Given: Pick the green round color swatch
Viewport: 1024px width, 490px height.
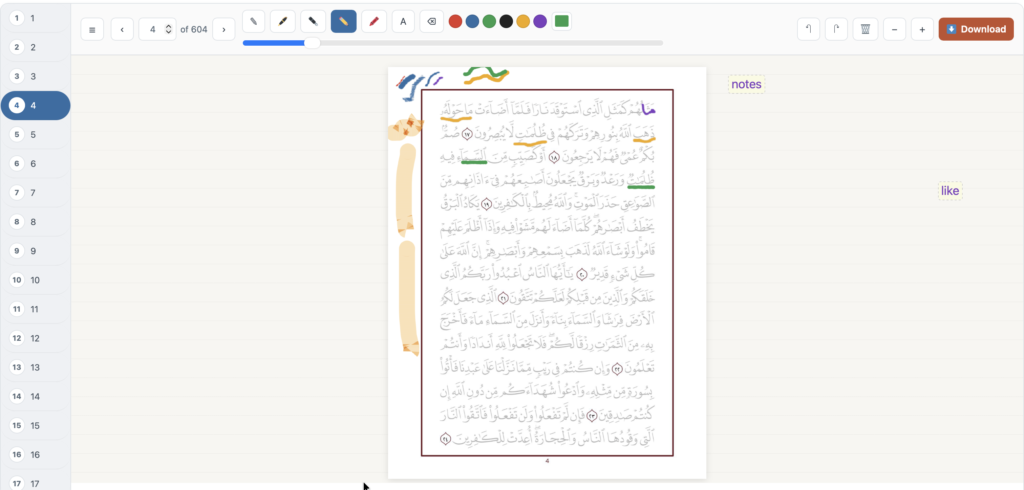Looking at the screenshot, I should (489, 22).
